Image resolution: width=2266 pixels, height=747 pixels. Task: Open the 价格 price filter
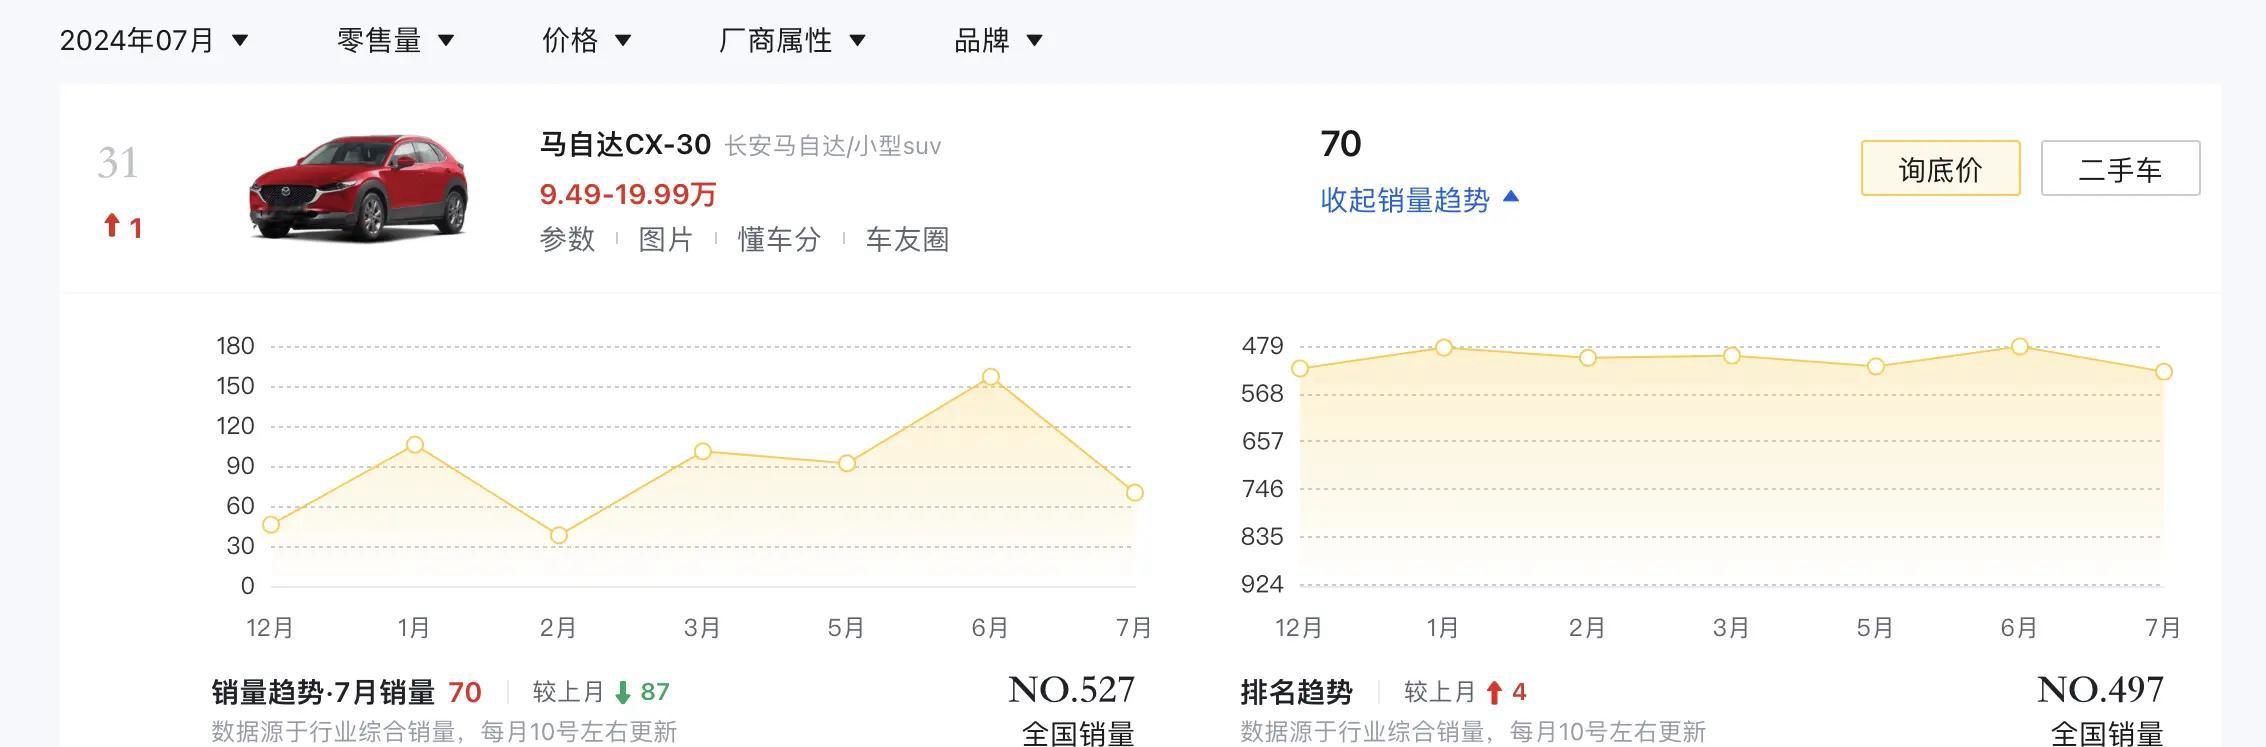(x=586, y=40)
